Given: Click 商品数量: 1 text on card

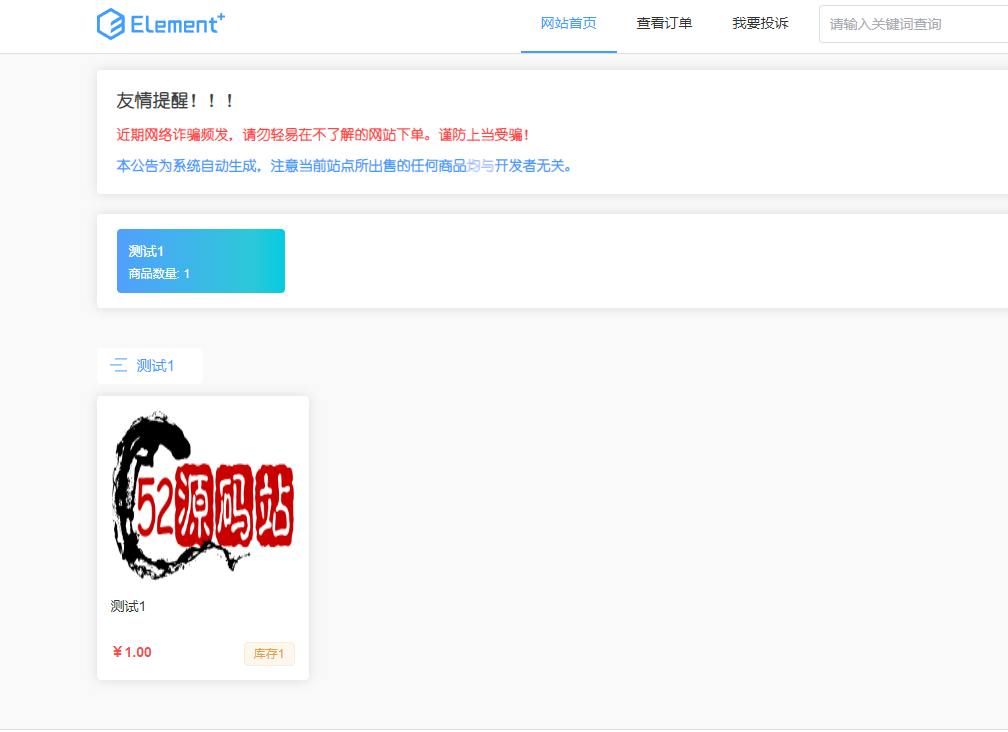Looking at the screenshot, I should [159, 274].
